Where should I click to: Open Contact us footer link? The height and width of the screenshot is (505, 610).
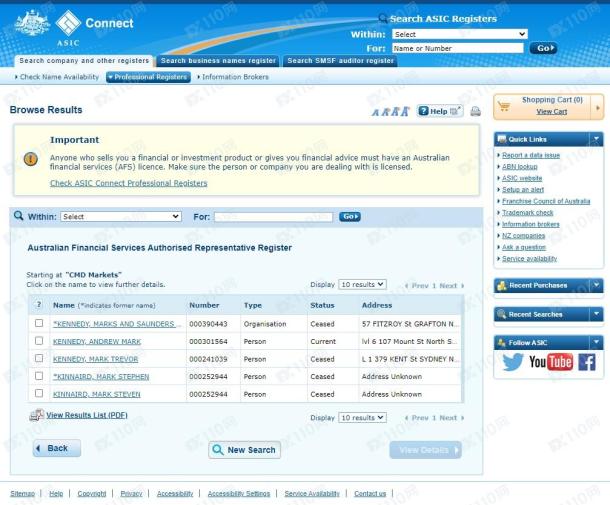[x=370, y=493]
